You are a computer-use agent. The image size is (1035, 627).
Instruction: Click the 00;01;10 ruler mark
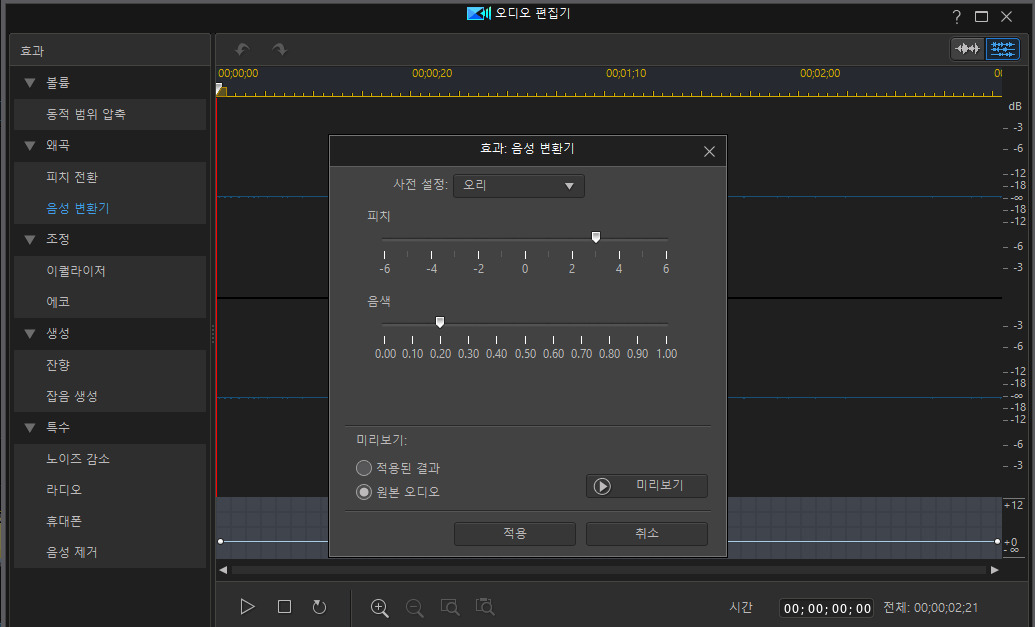(x=626, y=73)
